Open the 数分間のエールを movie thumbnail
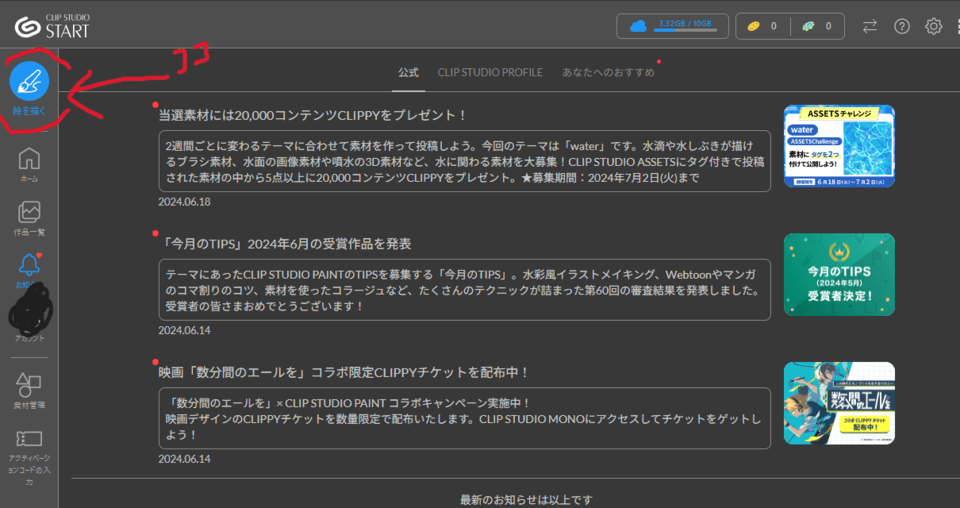 (839, 403)
